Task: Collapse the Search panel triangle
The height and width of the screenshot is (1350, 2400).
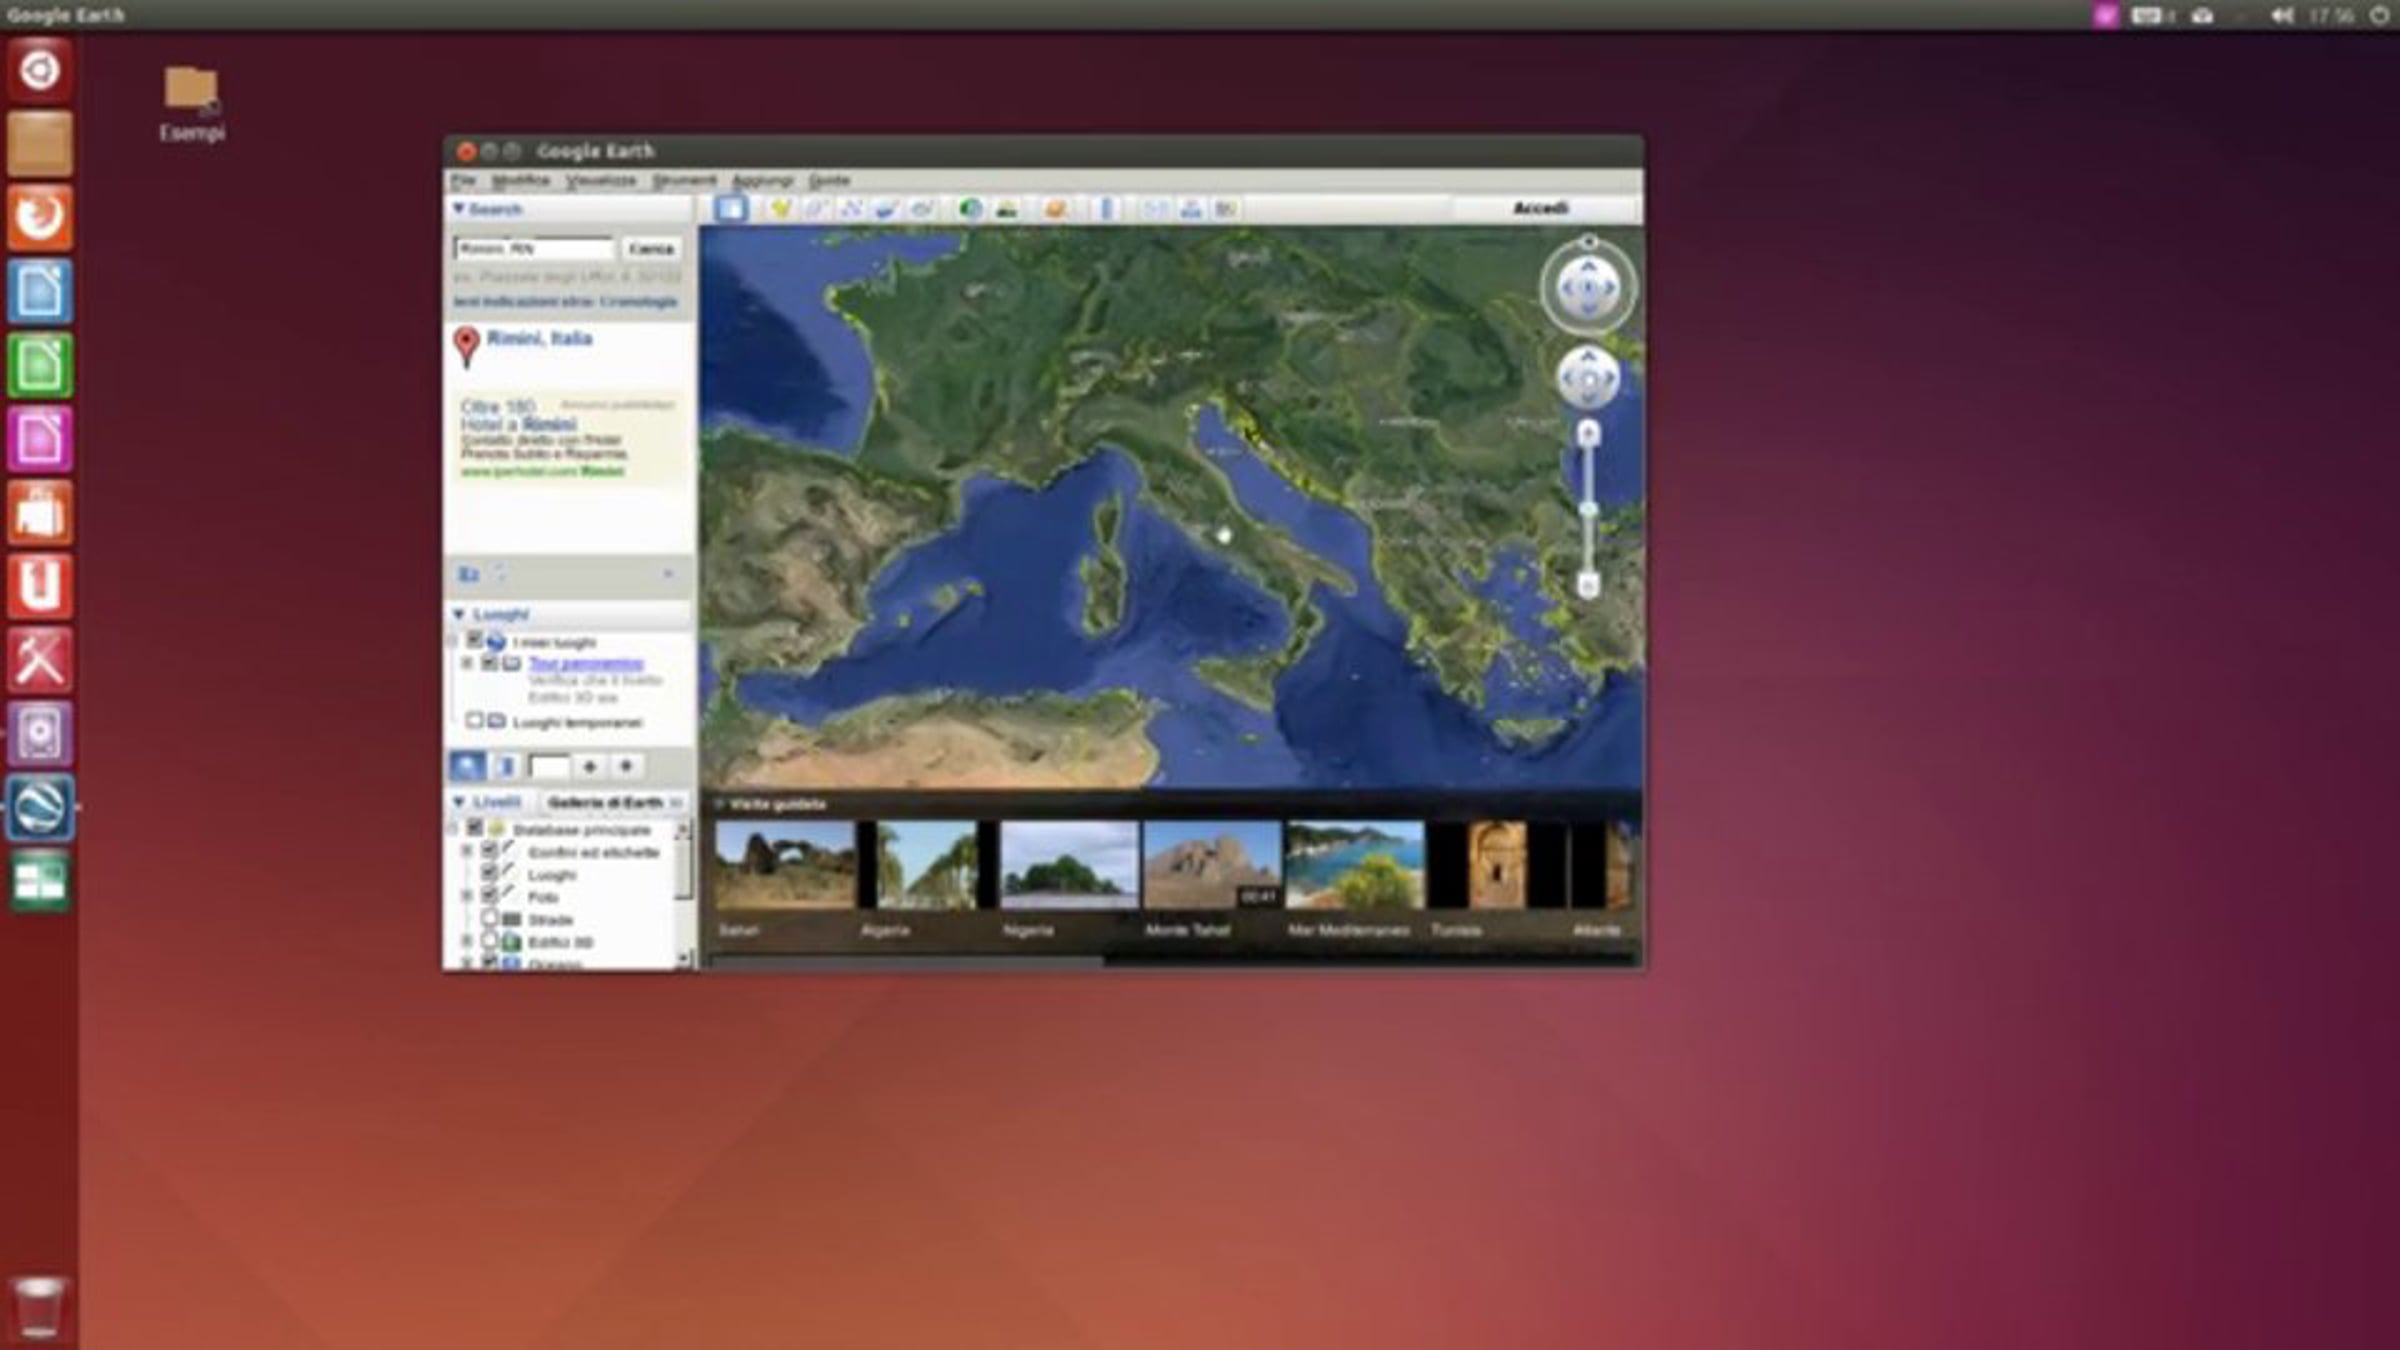Action: click(459, 209)
